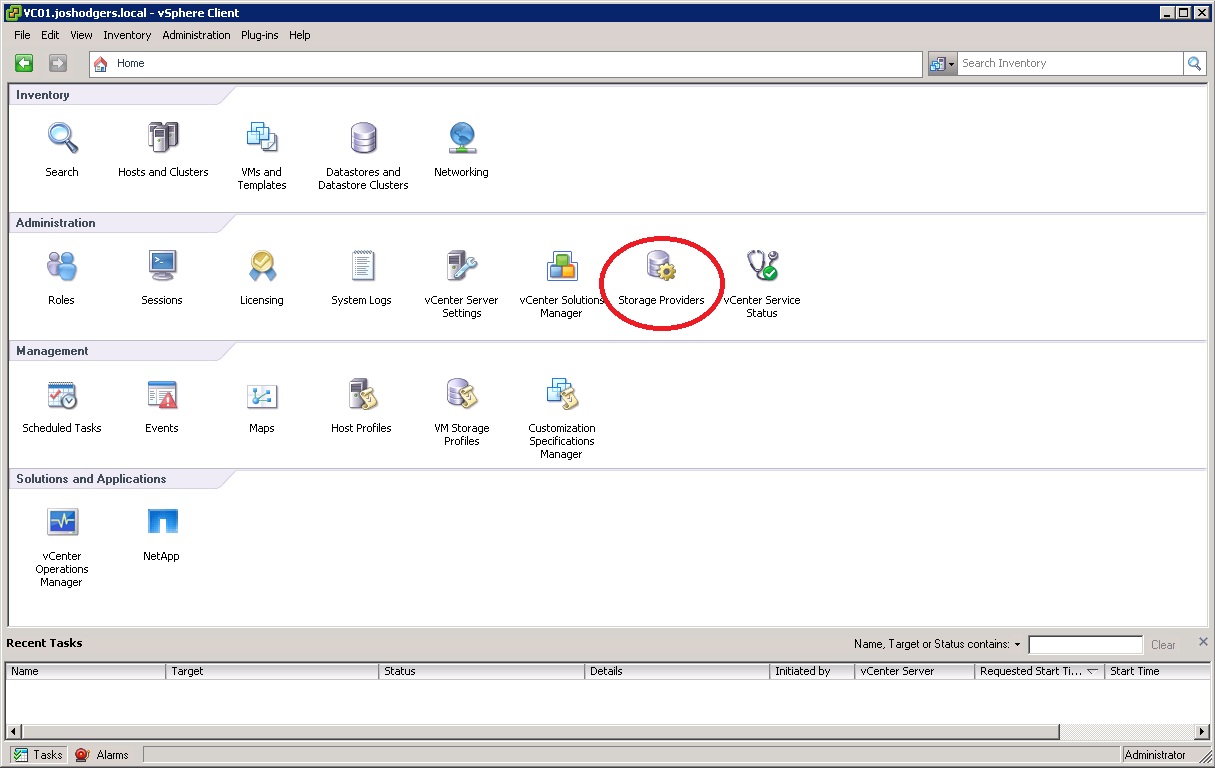Click the Search Inventory input field
The height and width of the screenshot is (768, 1215).
1068,63
